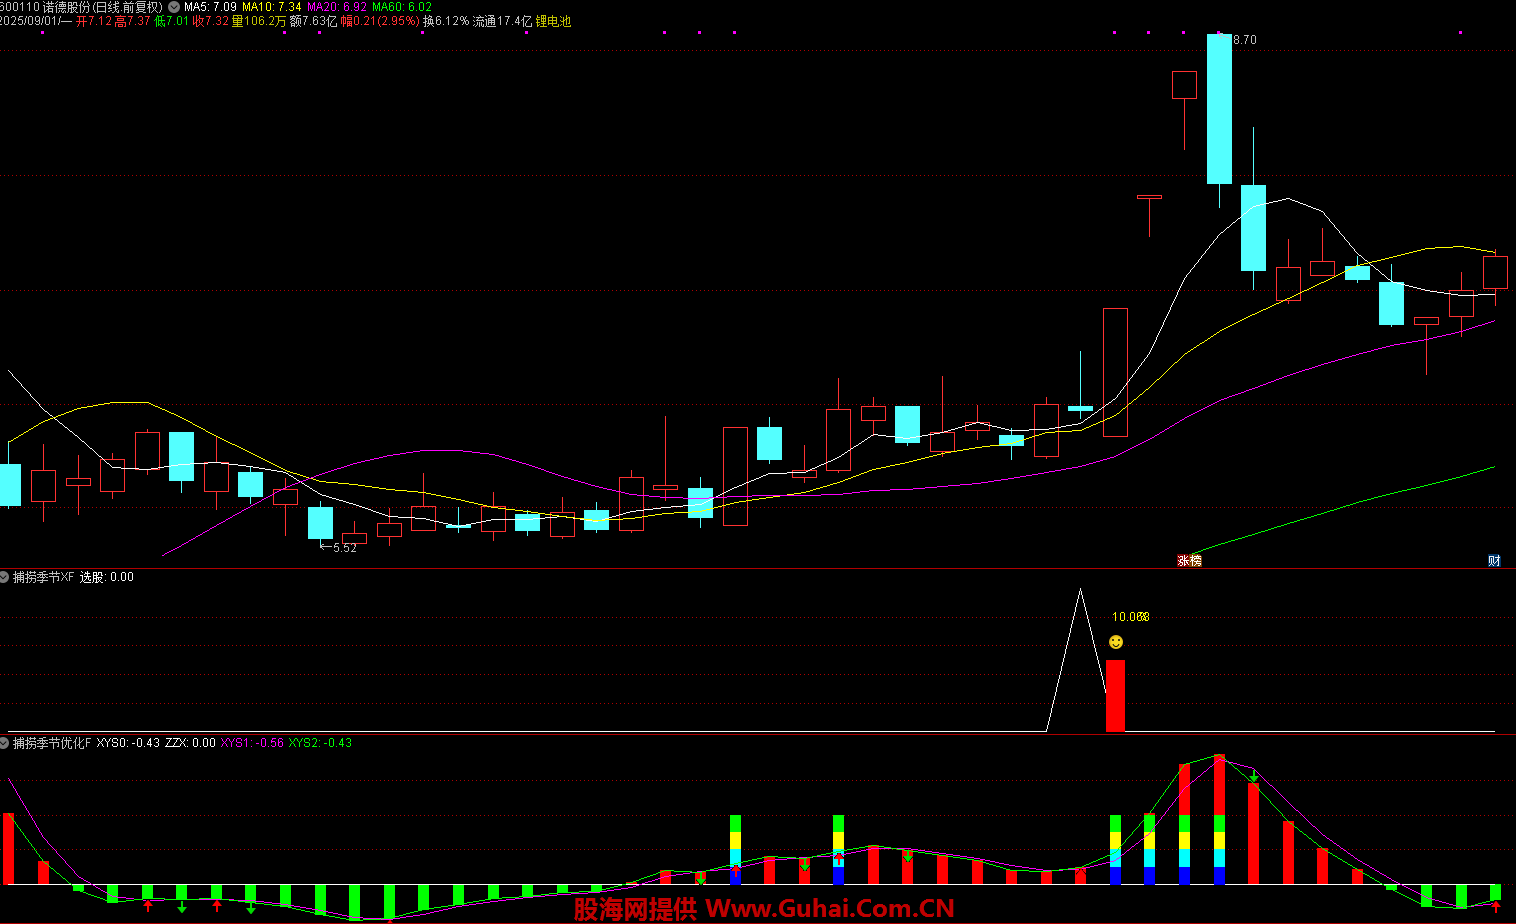
Task: Select the MA10: 7.34 label
Action: (x=271, y=7)
